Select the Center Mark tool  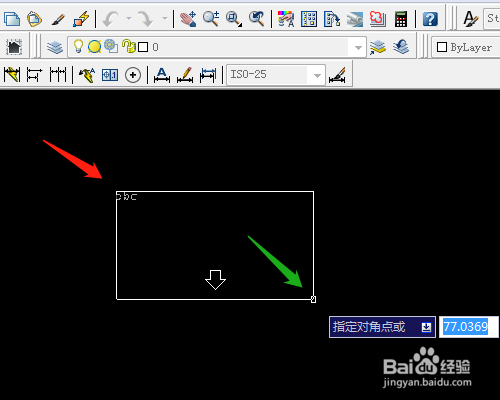(133, 75)
